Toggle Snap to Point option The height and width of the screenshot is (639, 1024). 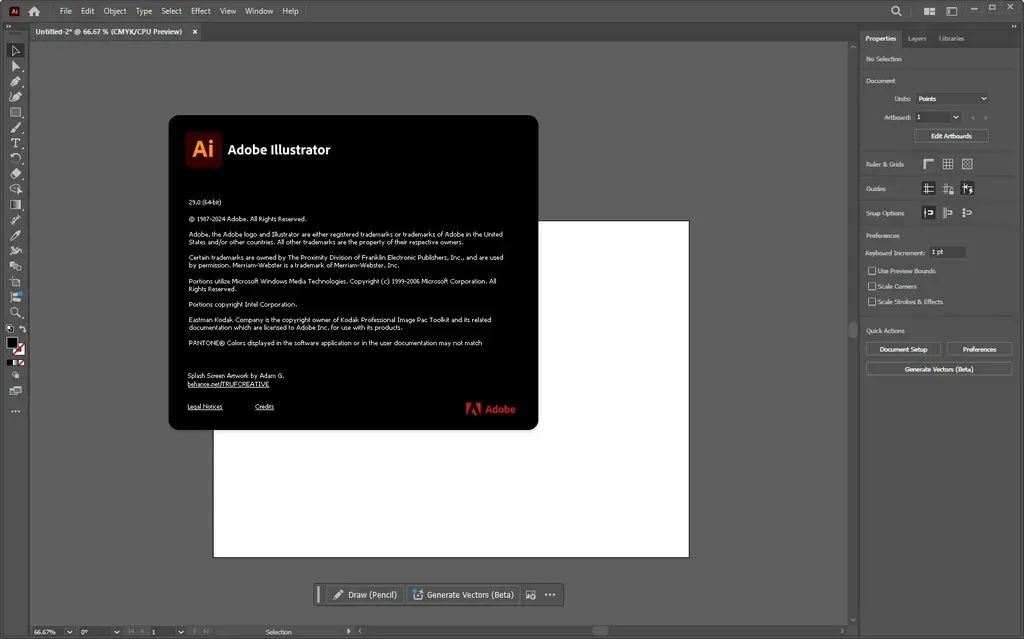tap(928, 213)
